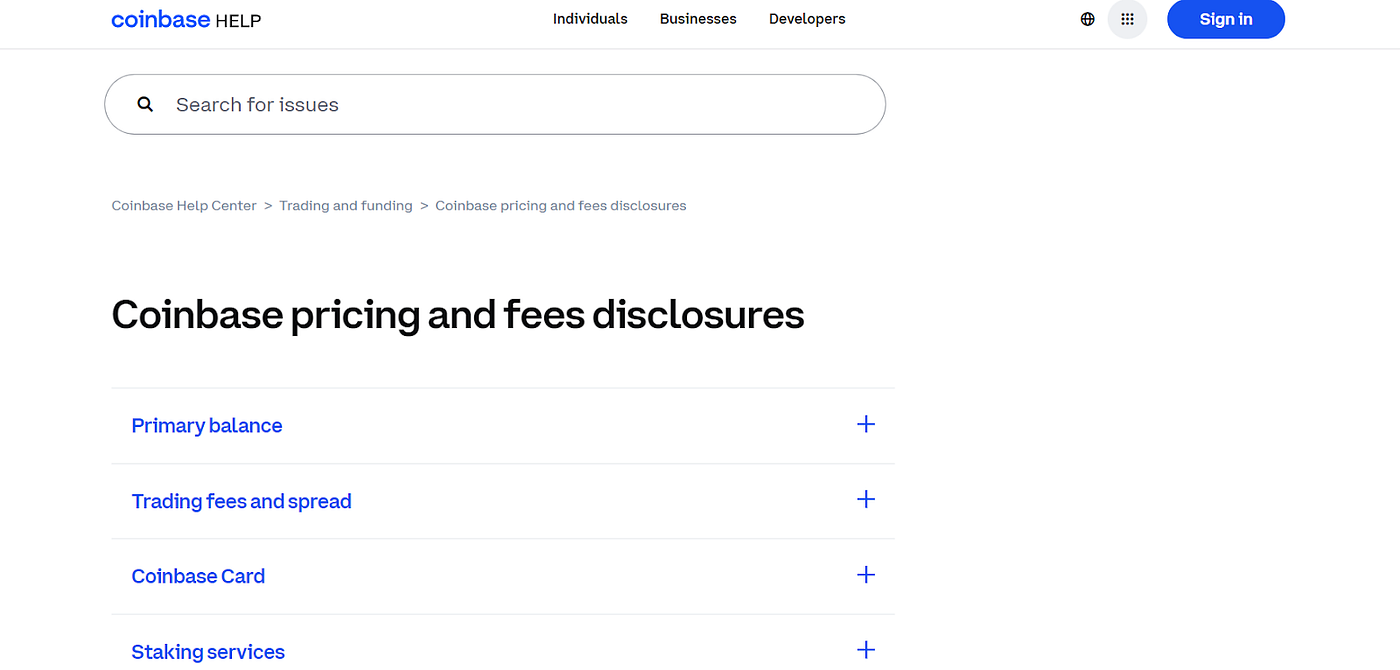This screenshot has height=670, width=1400.
Task: Click the Staking services heading
Action: pos(208,652)
